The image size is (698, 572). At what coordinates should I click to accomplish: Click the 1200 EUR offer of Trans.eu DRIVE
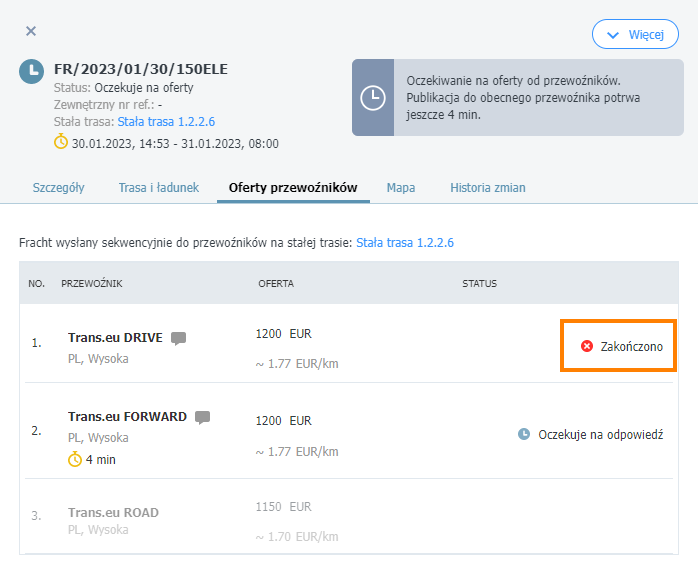[284, 333]
